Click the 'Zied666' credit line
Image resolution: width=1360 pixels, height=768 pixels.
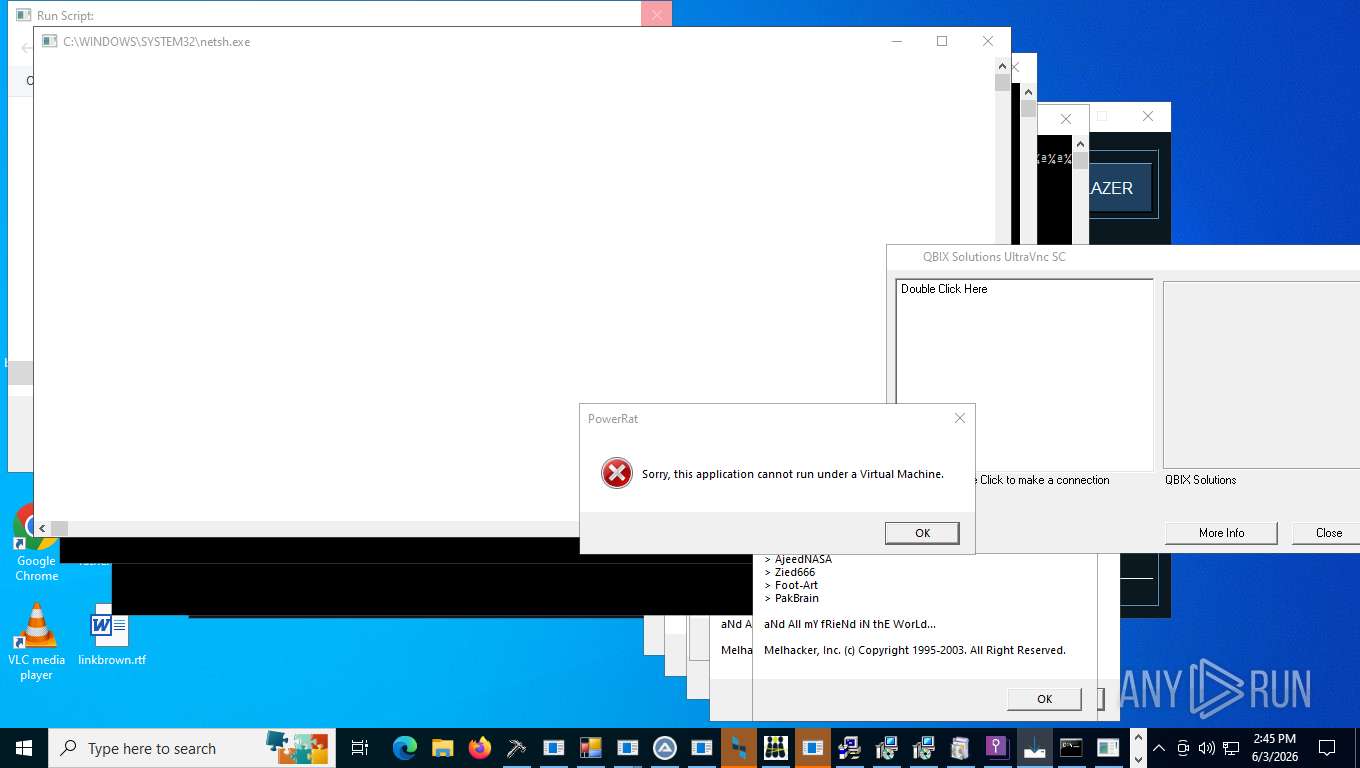[795, 572]
